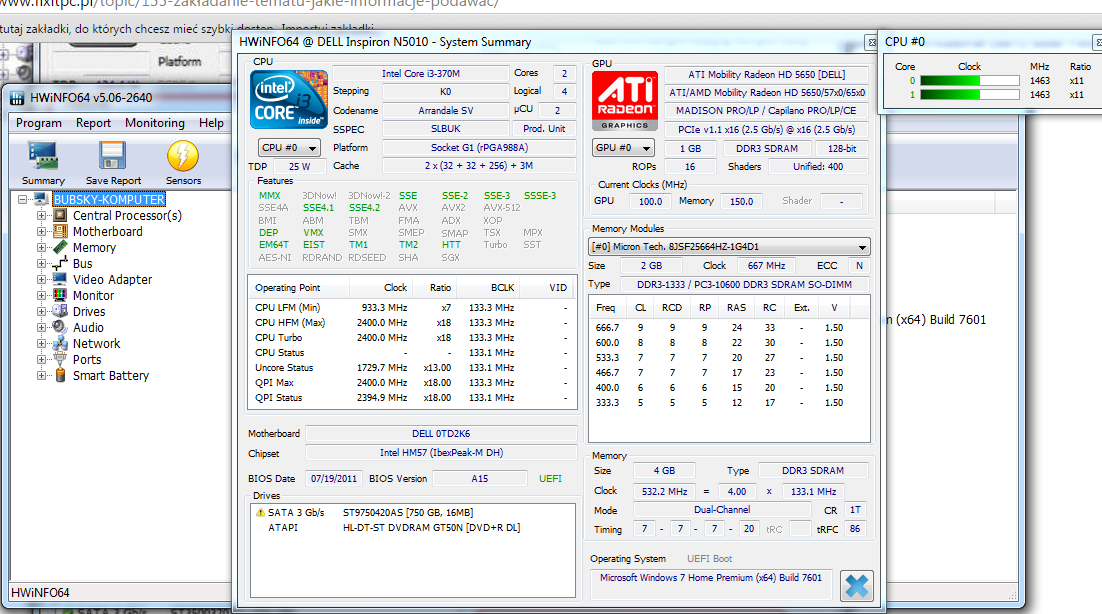Open the Monitoring menu
Viewport: 1102px width, 614px height.
tap(155, 123)
